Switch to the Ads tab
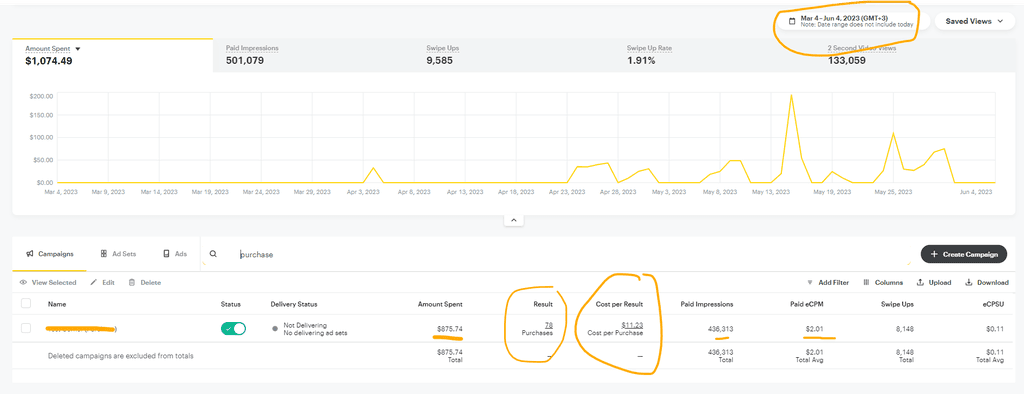The height and width of the screenshot is (394, 1024). click(x=175, y=254)
